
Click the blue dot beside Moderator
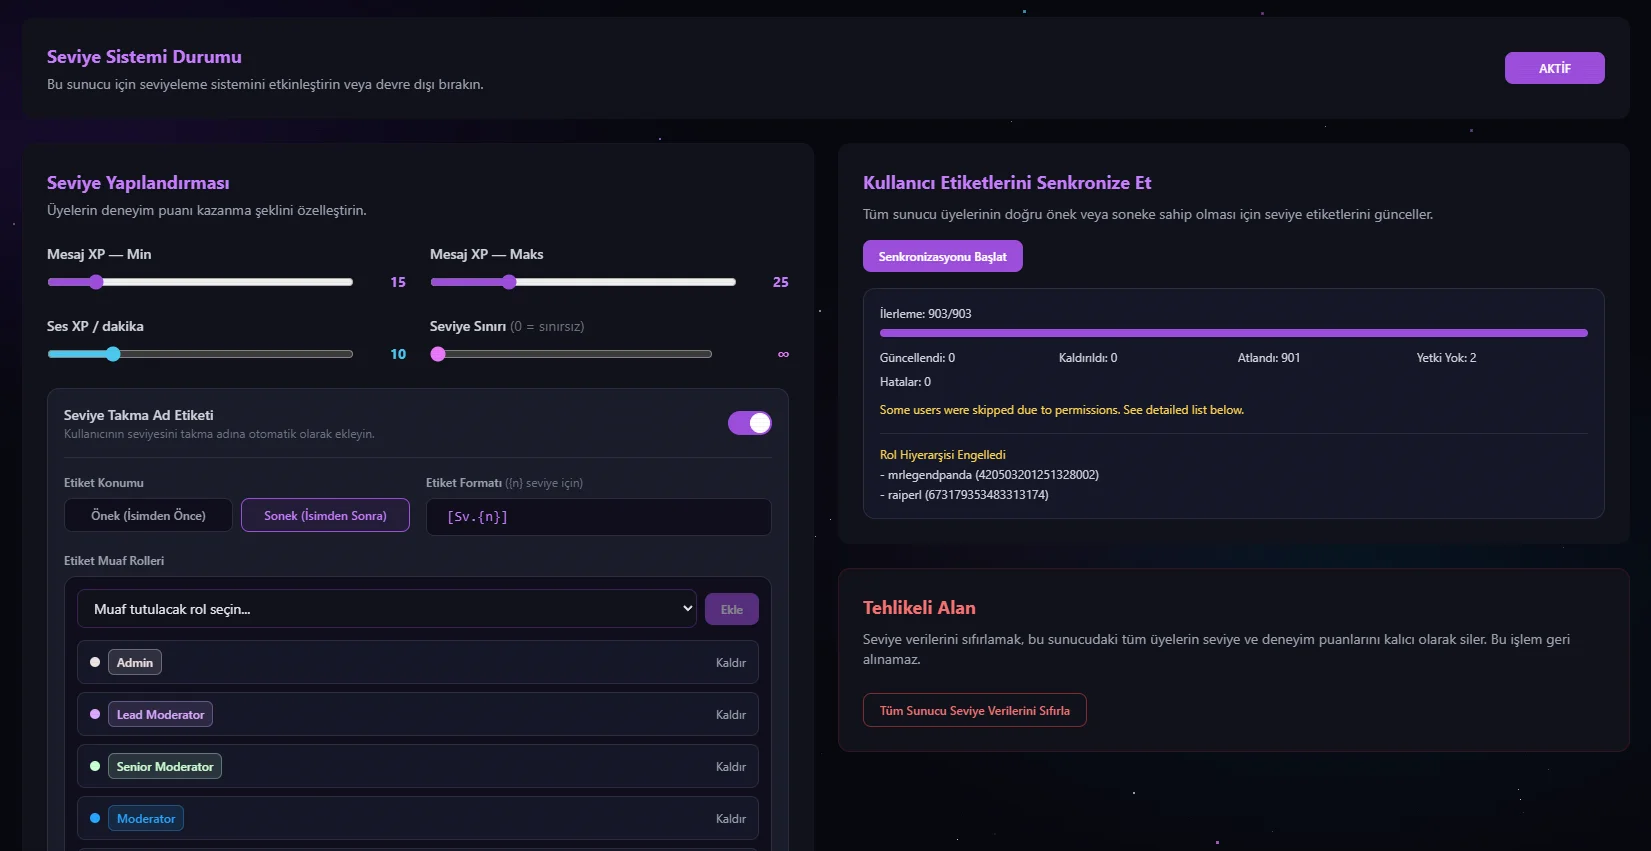click(x=95, y=818)
